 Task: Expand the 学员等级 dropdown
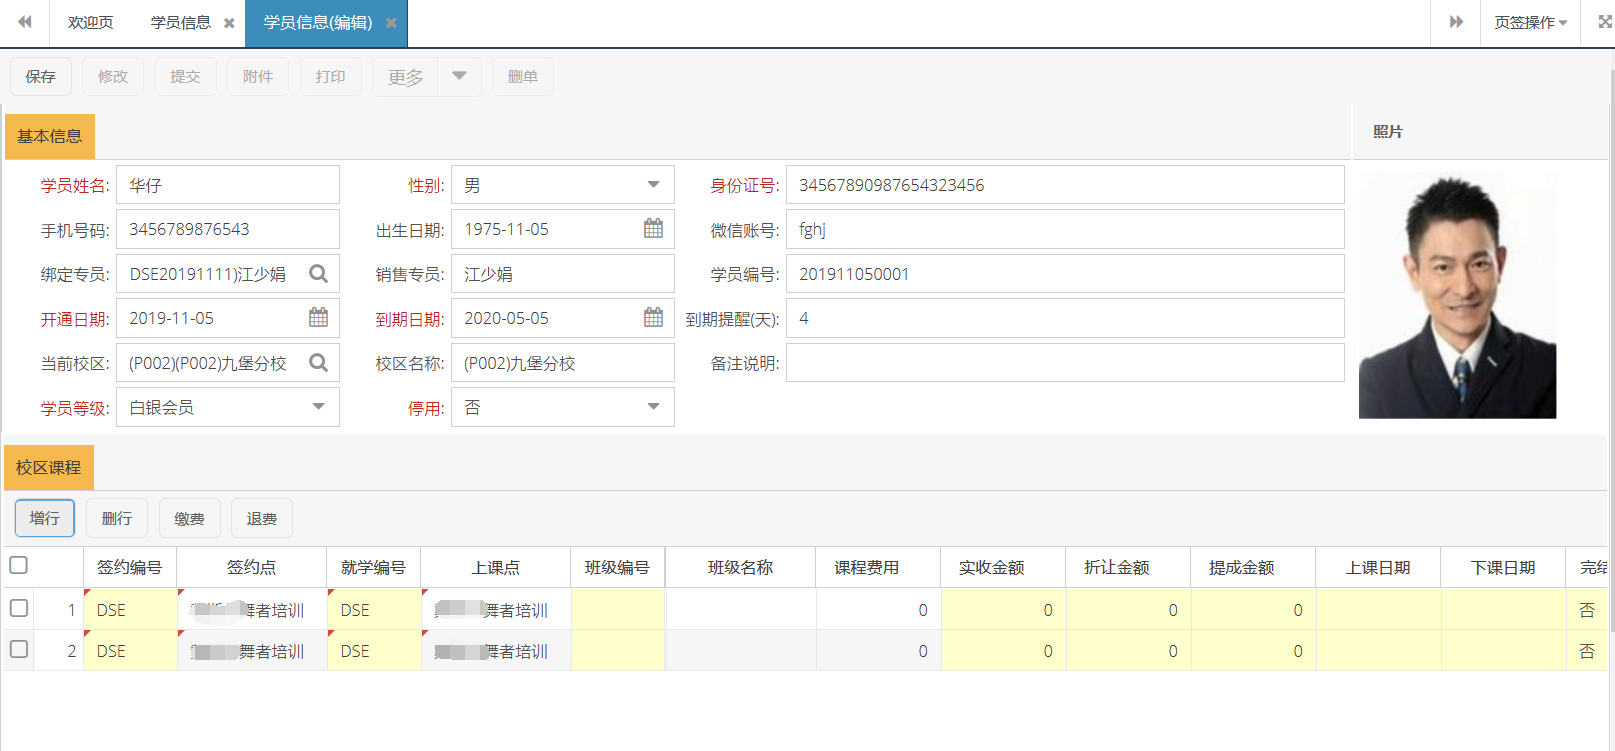[x=318, y=407]
